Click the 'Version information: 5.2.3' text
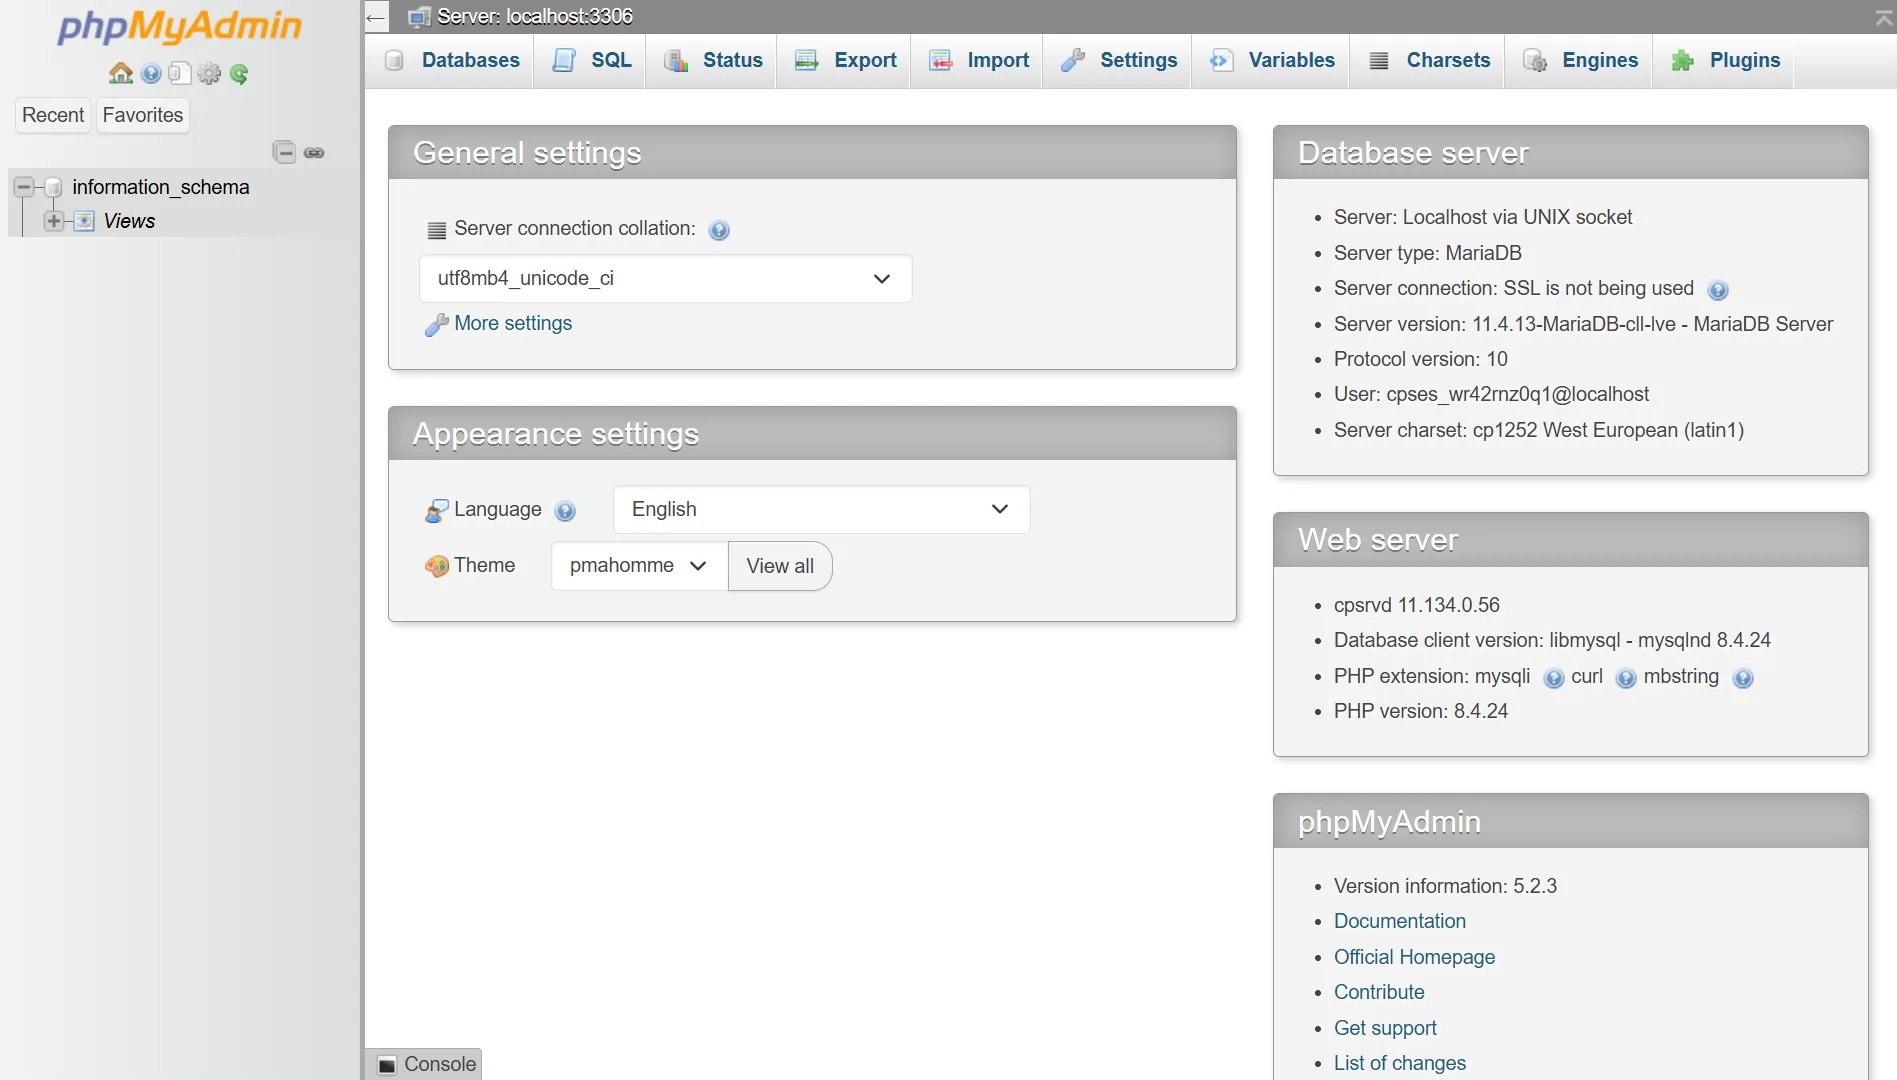The width and height of the screenshot is (1897, 1080). point(1445,886)
